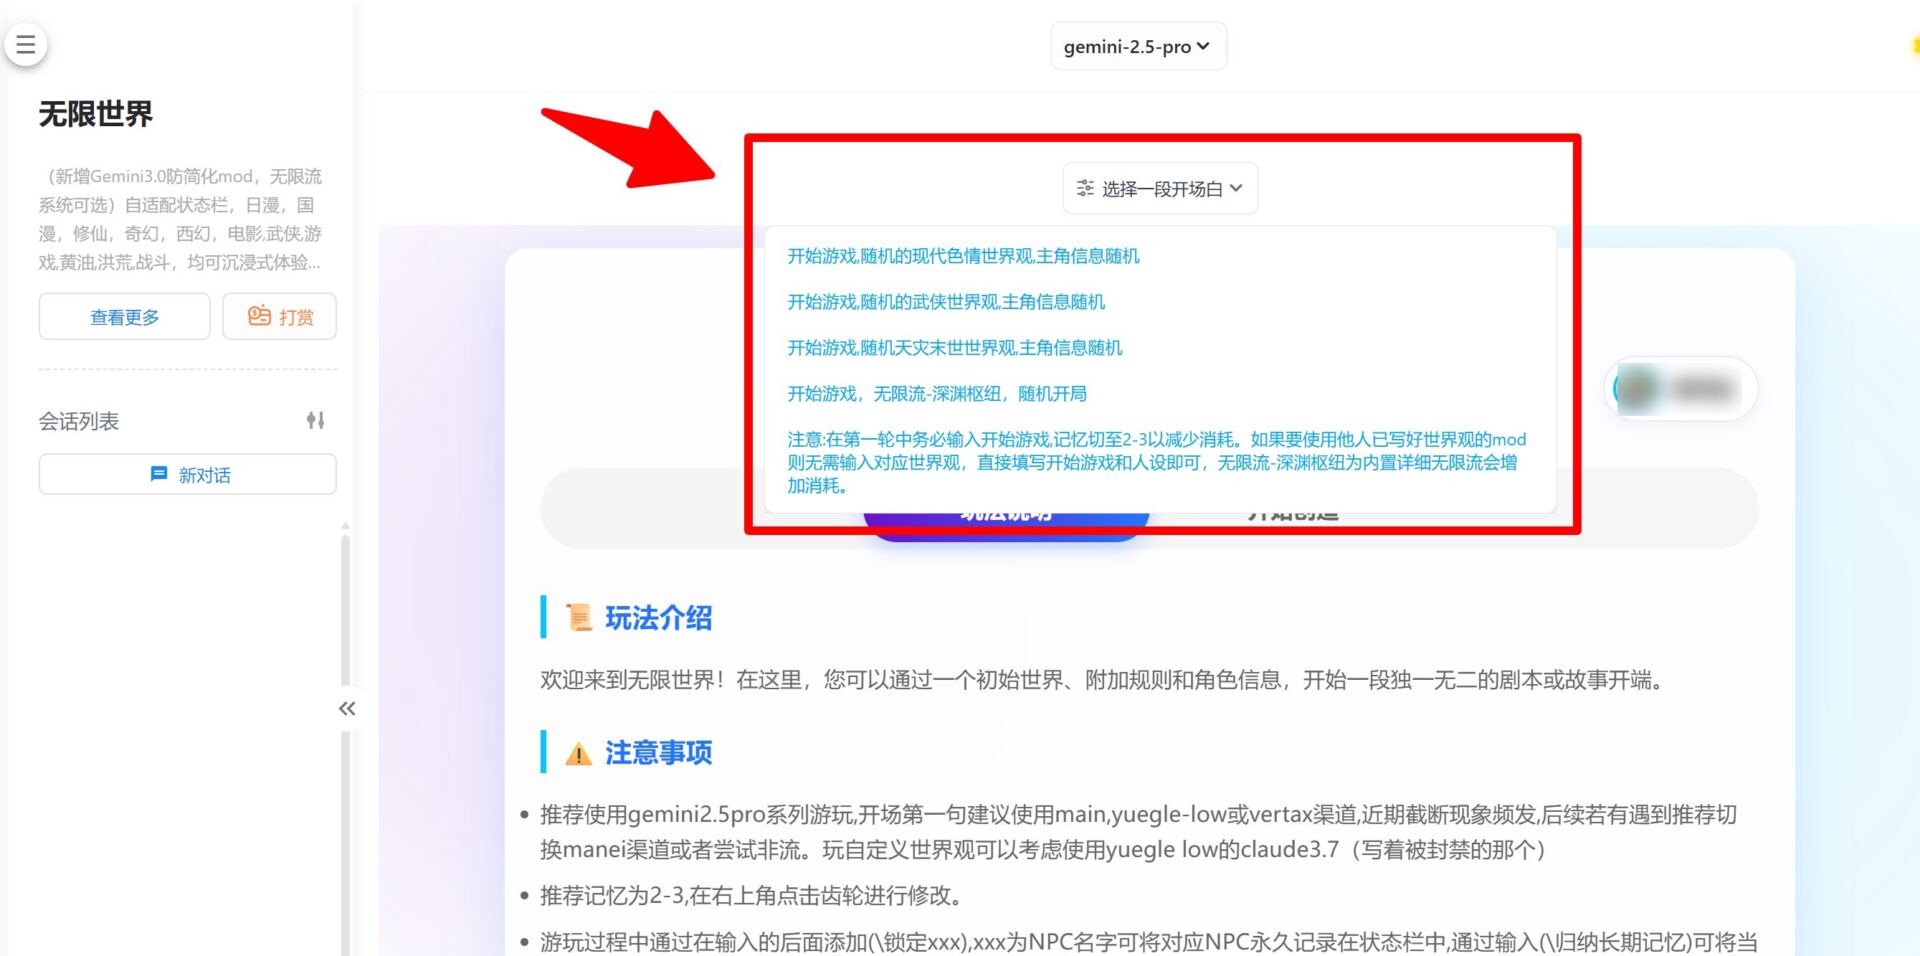Select the 武侠世界观 opening line link
The image size is (1920, 956).
point(946,301)
